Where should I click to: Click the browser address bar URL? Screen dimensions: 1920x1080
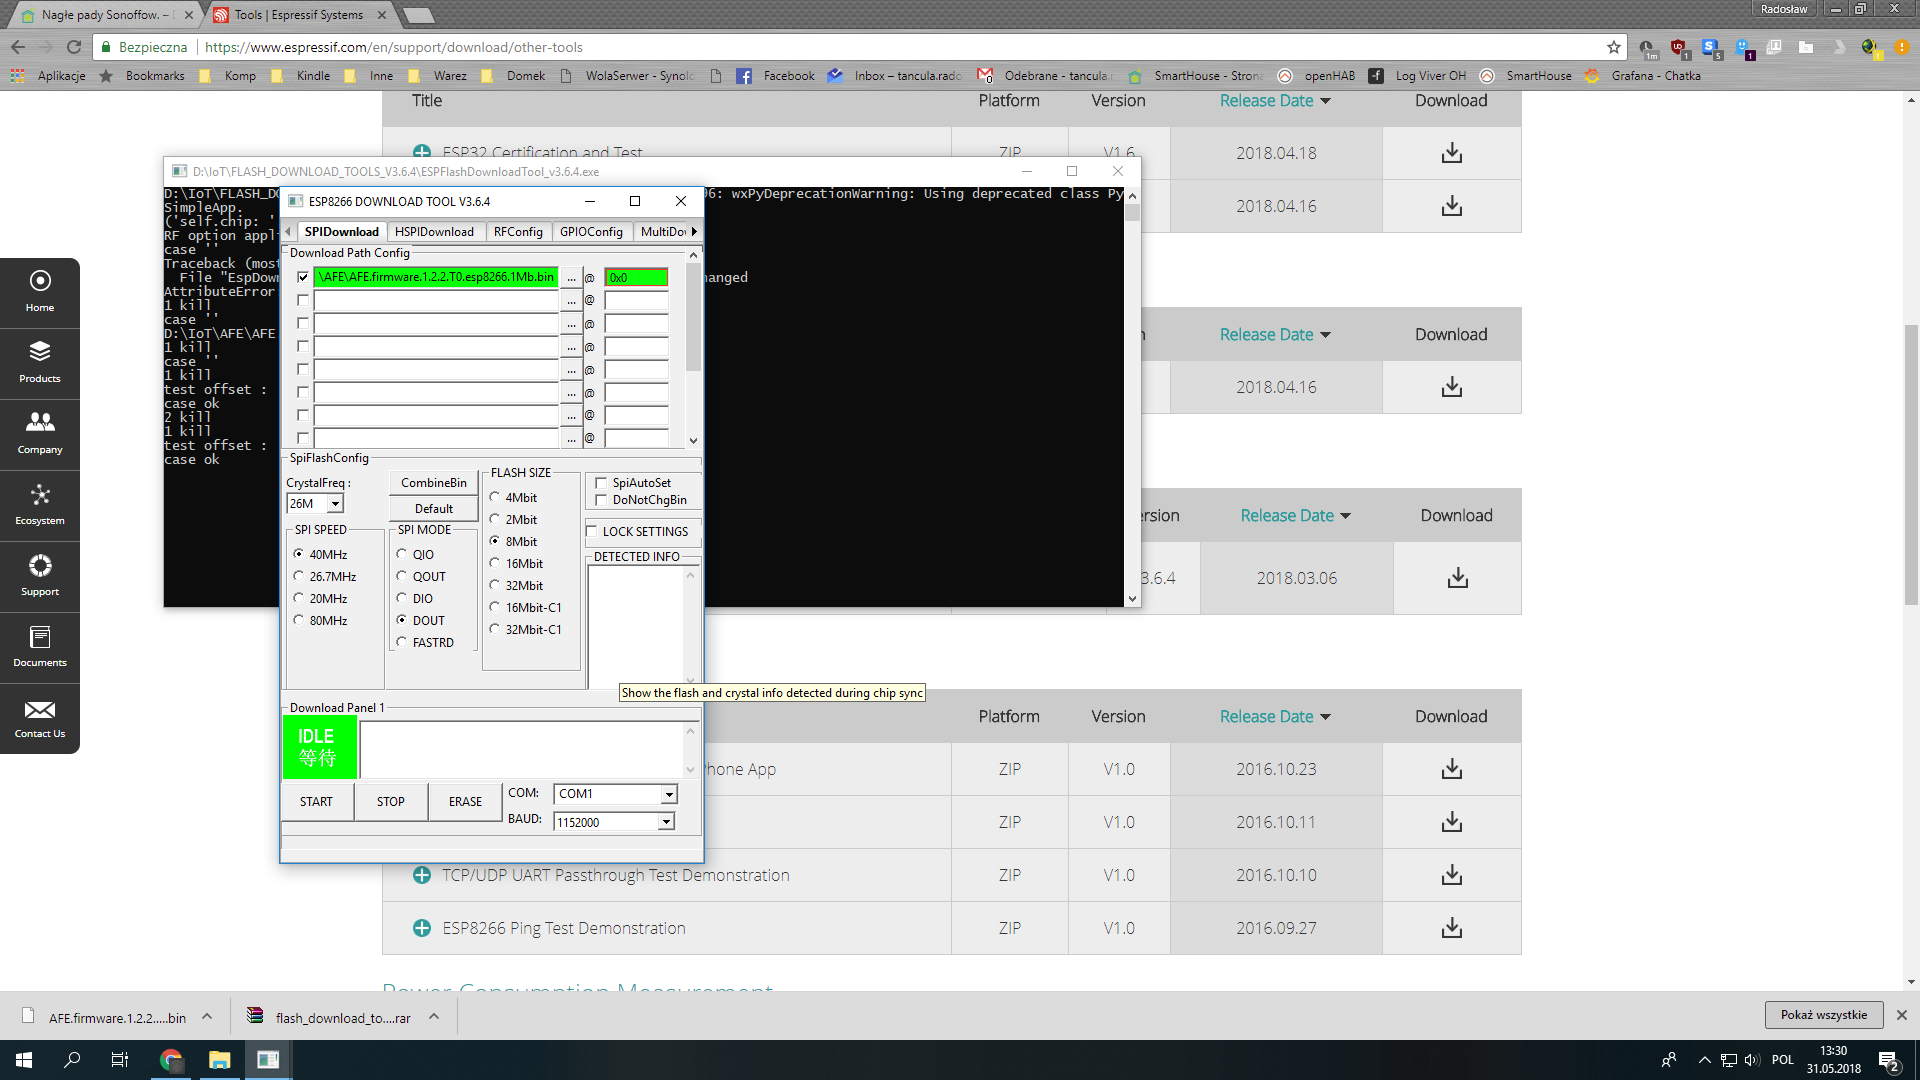393,47
